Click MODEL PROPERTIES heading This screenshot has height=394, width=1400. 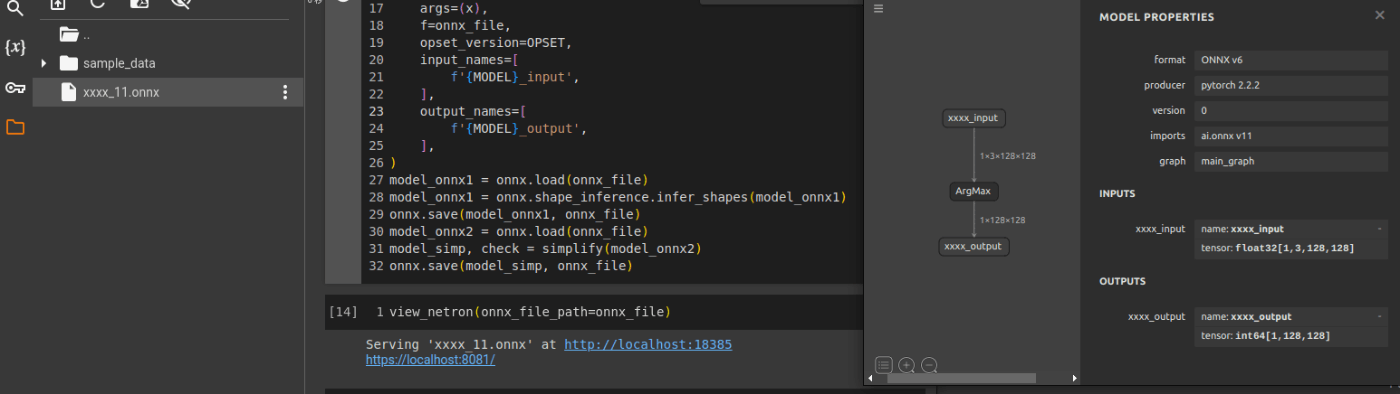(x=1157, y=17)
